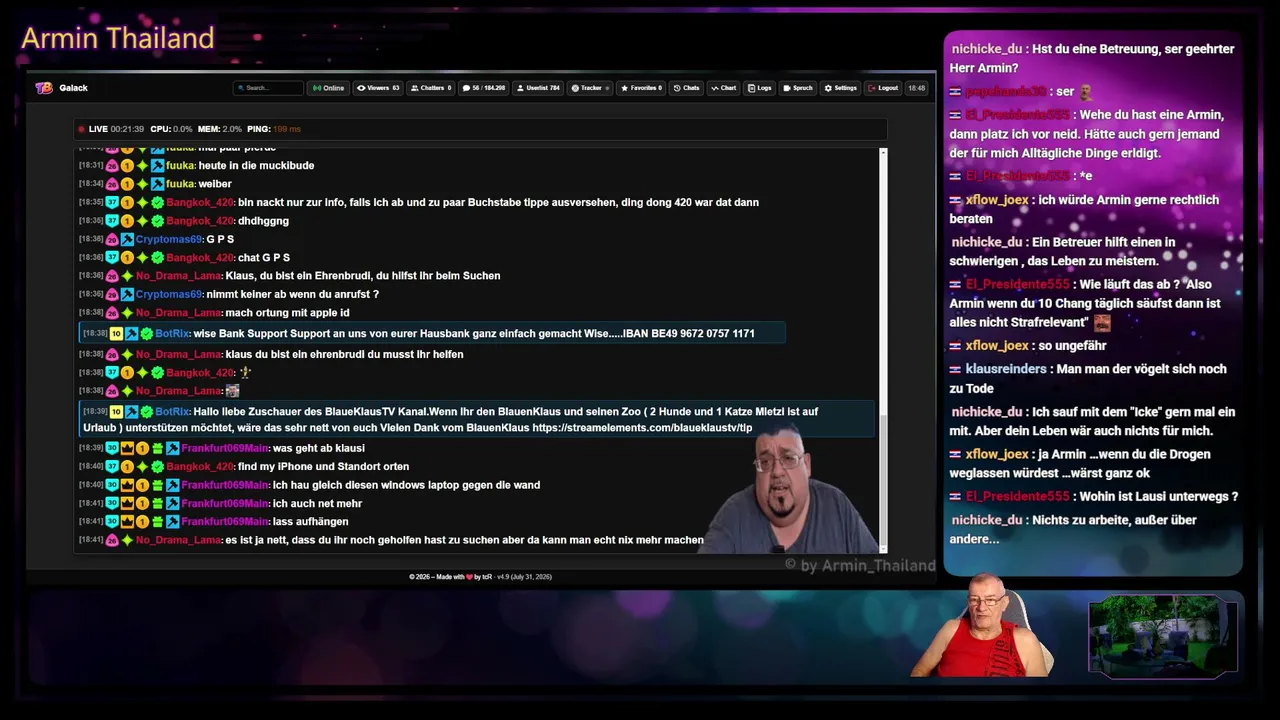The image size is (1280, 720).
Task: Click flag badge beside klausreinders
Action: (x=955, y=369)
